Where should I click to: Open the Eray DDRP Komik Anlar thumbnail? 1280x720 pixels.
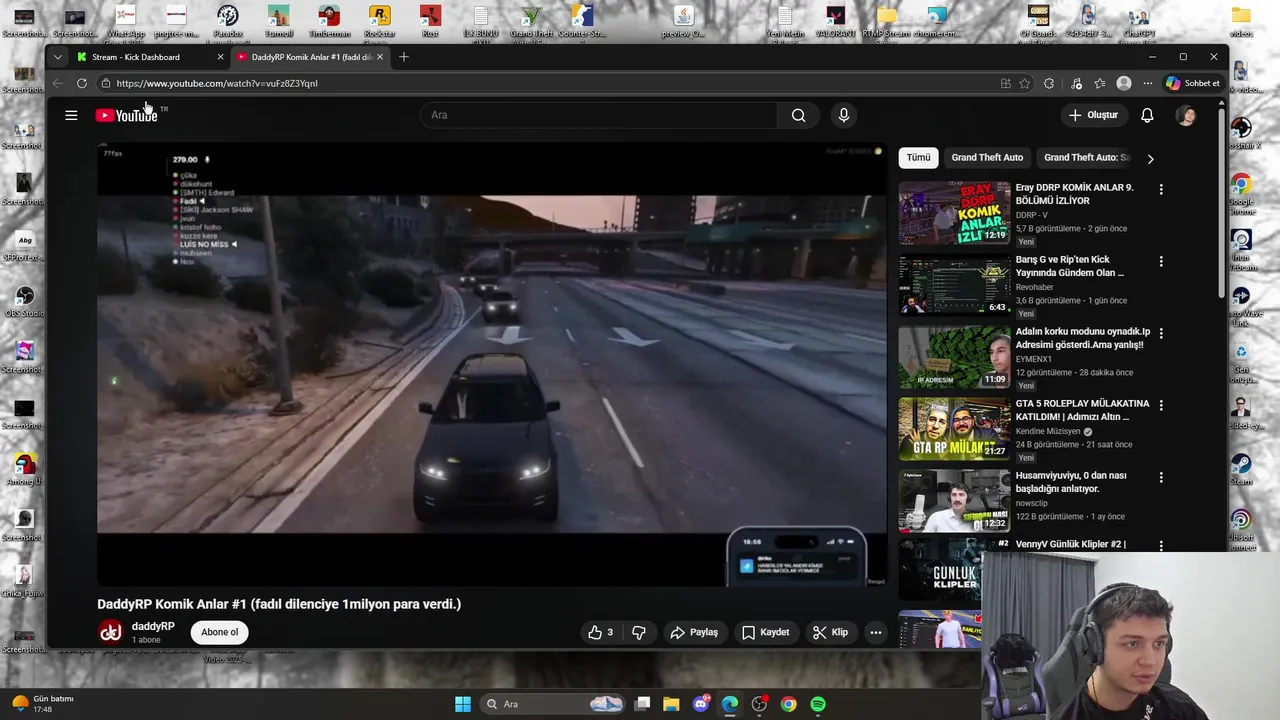[x=954, y=213]
